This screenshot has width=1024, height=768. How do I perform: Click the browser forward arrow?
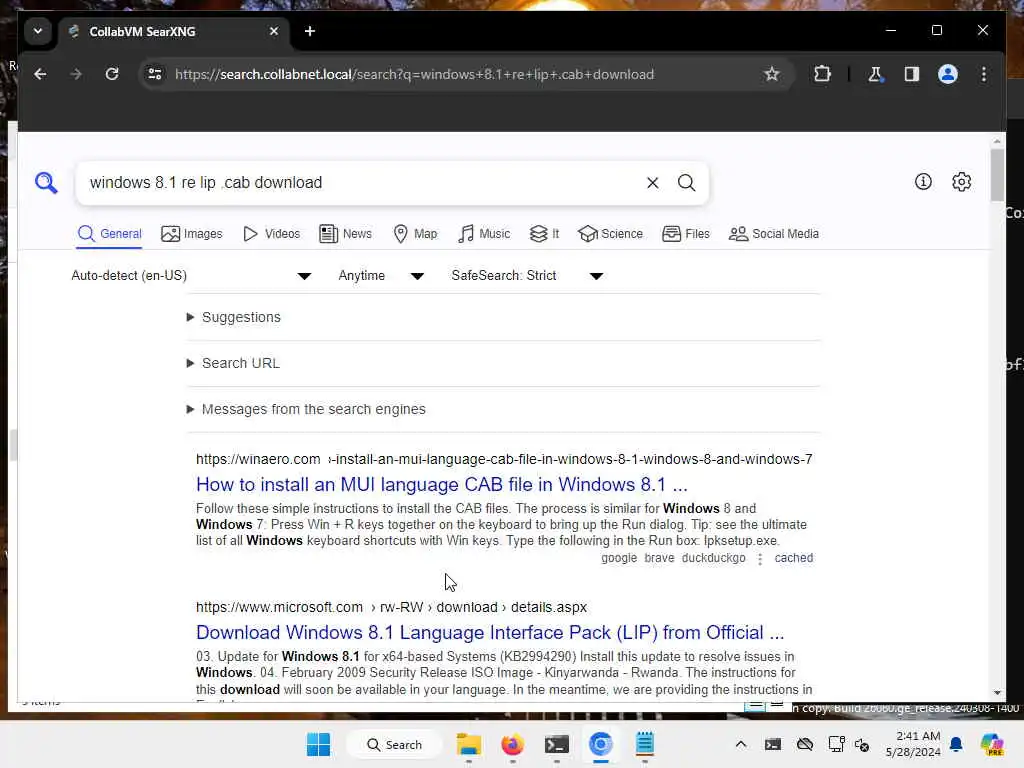pos(76,74)
